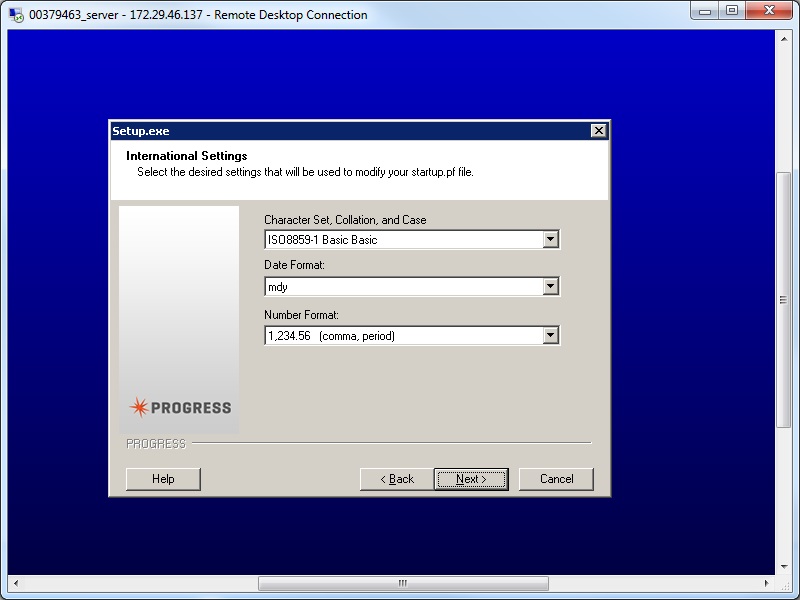Close the Setup.exe dialog
Viewport: 800px width, 600px height.
(598, 130)
